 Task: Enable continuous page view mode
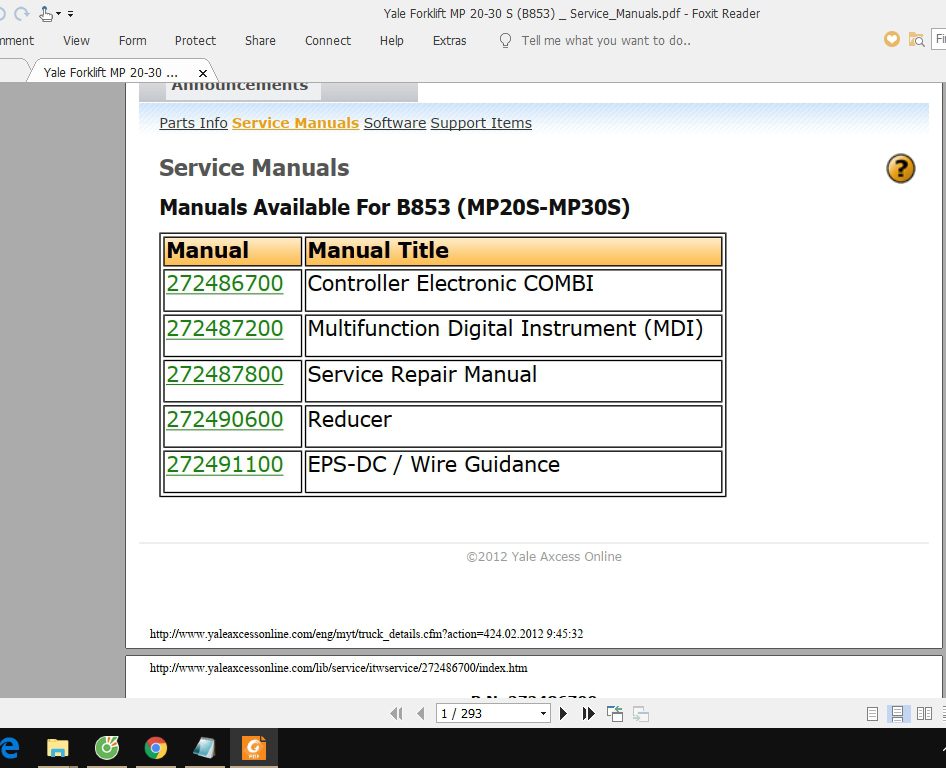(x=897, y=713)
